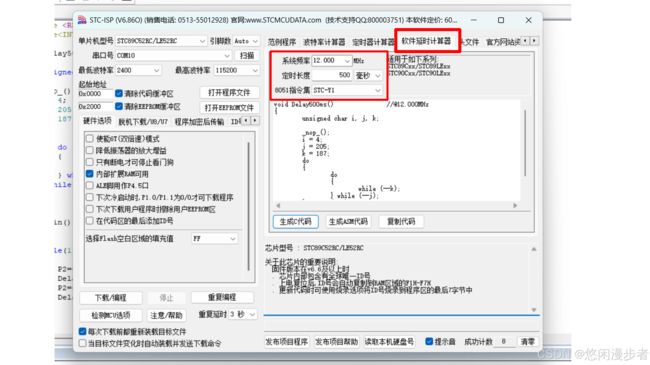Click down arrow of chip info scrollbar

click(x=534, y=309)
